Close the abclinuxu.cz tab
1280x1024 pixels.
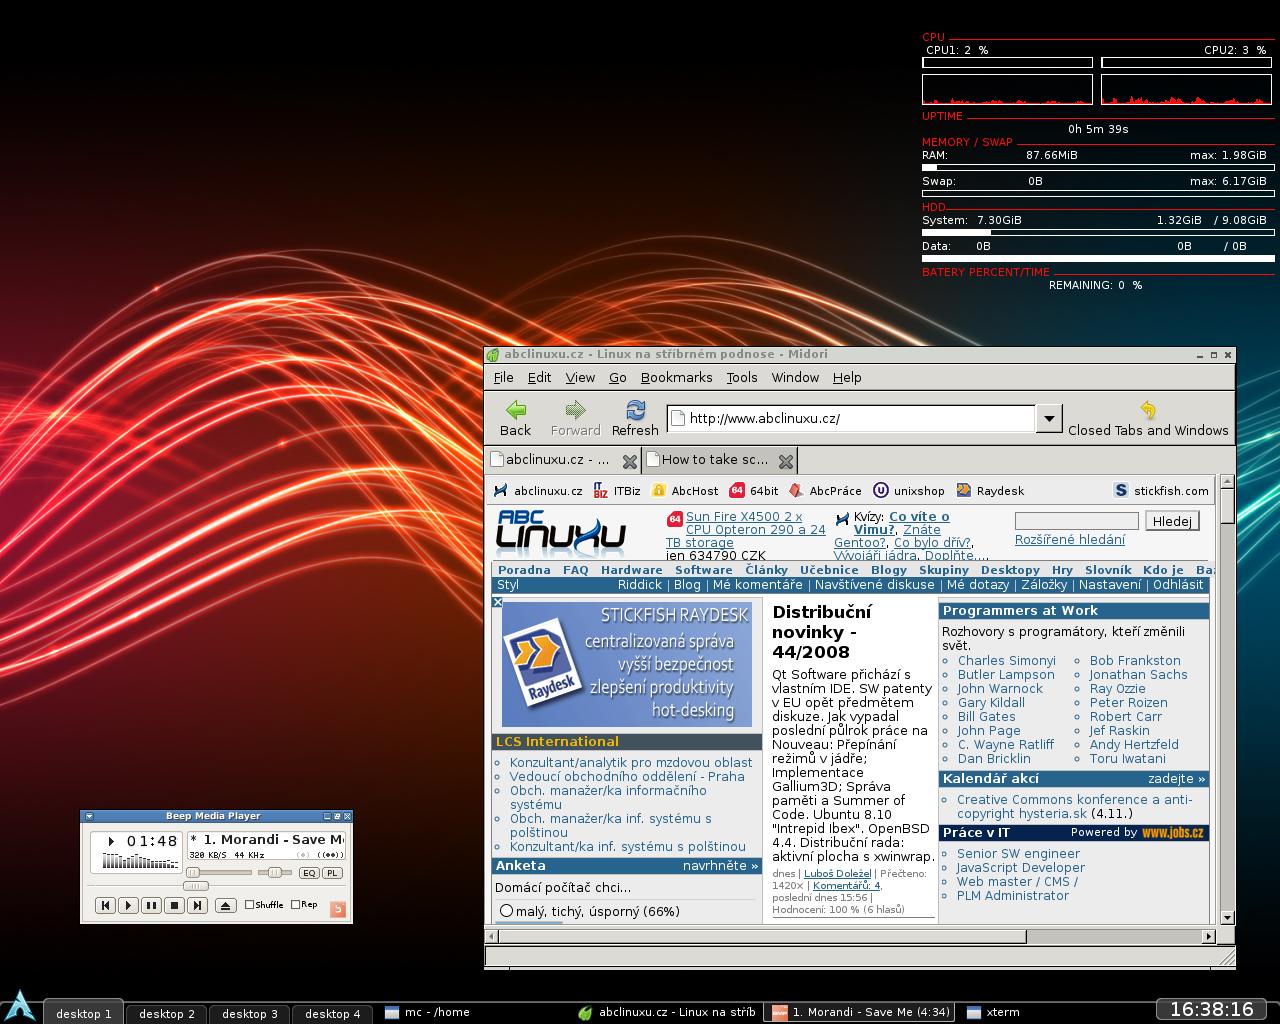click(x=629, y=461)
